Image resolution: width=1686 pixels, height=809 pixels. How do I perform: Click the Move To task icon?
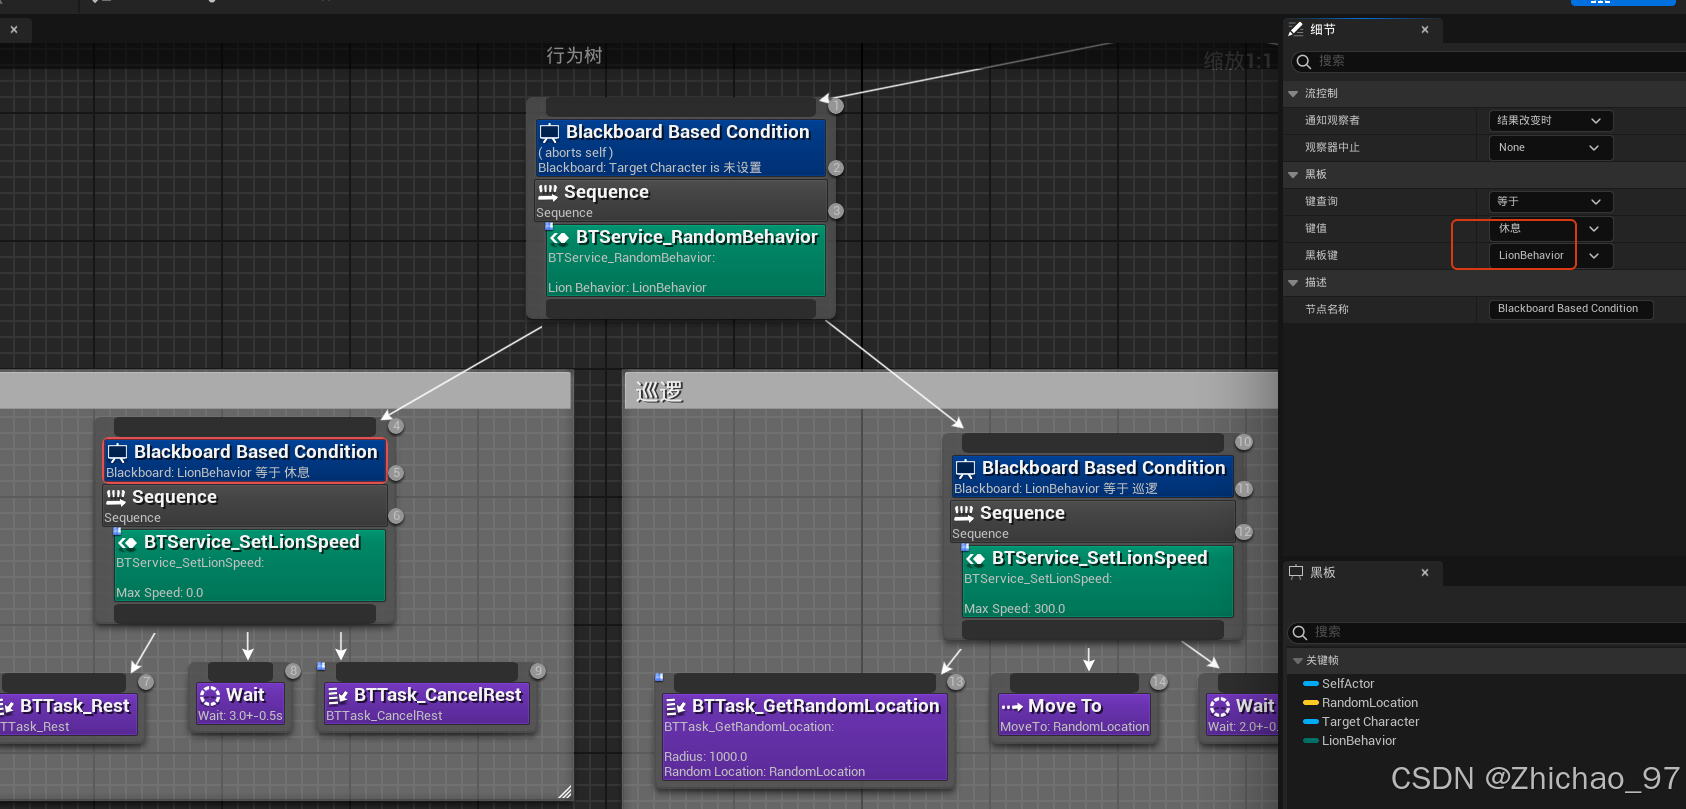(x=1012, y=707)
